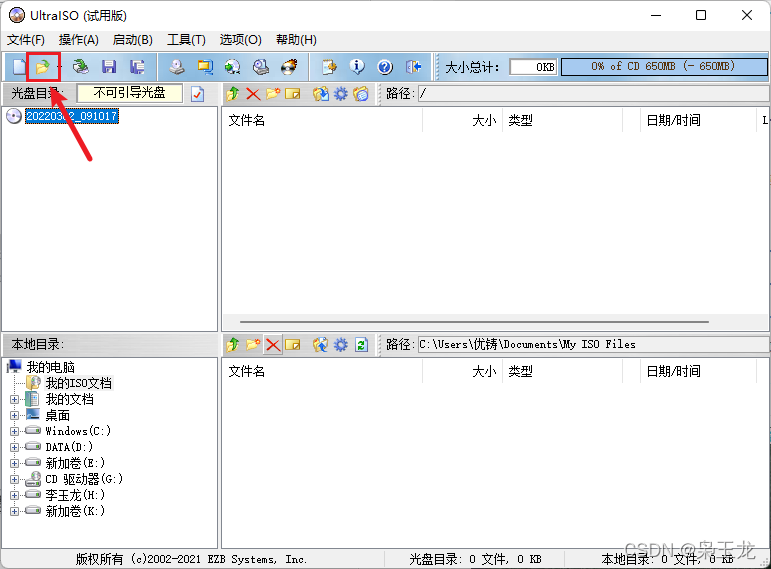771x569 pixels.
Task: Click the local 路径 field with My ISO Files
Action: (x=593, y=345)
